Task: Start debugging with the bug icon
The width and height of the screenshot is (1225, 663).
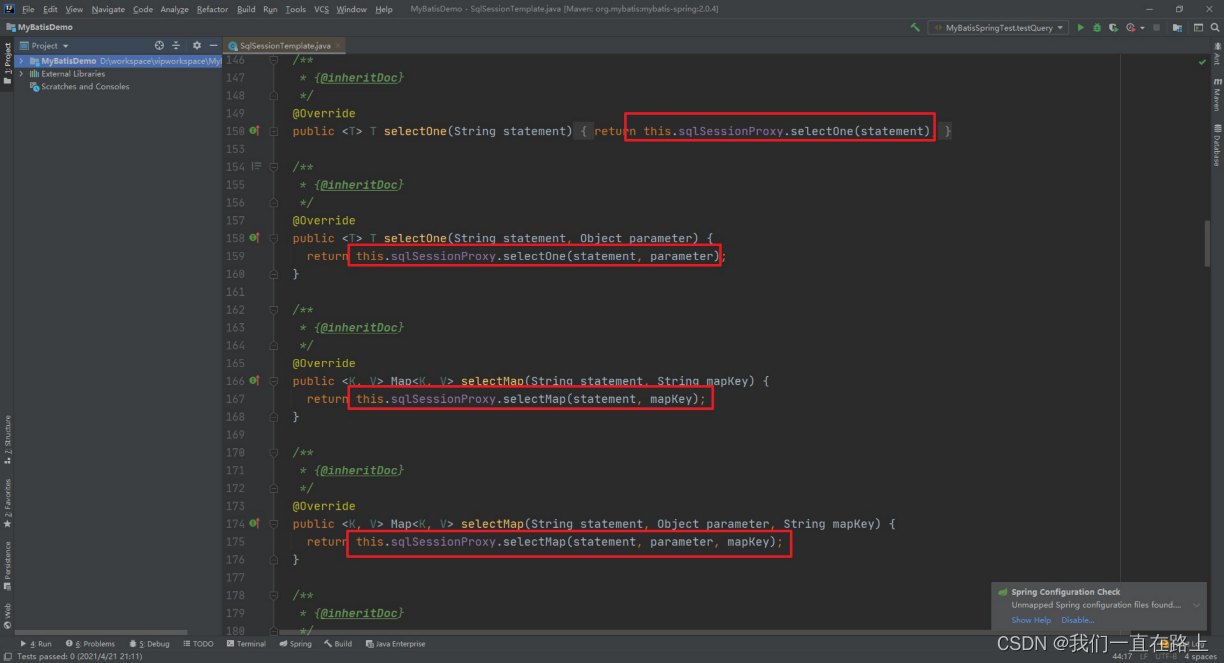Action: [1097, 28]
